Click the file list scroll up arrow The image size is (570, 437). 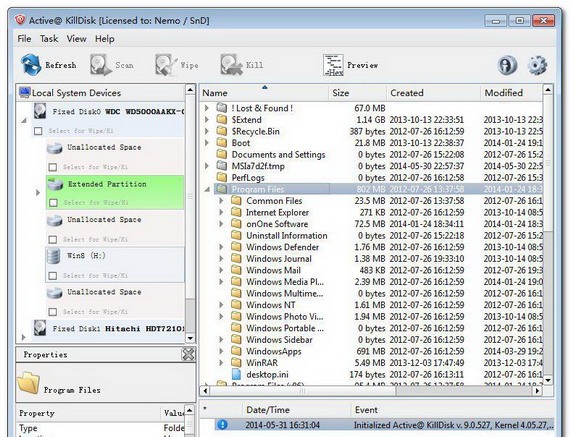(548, 89)
